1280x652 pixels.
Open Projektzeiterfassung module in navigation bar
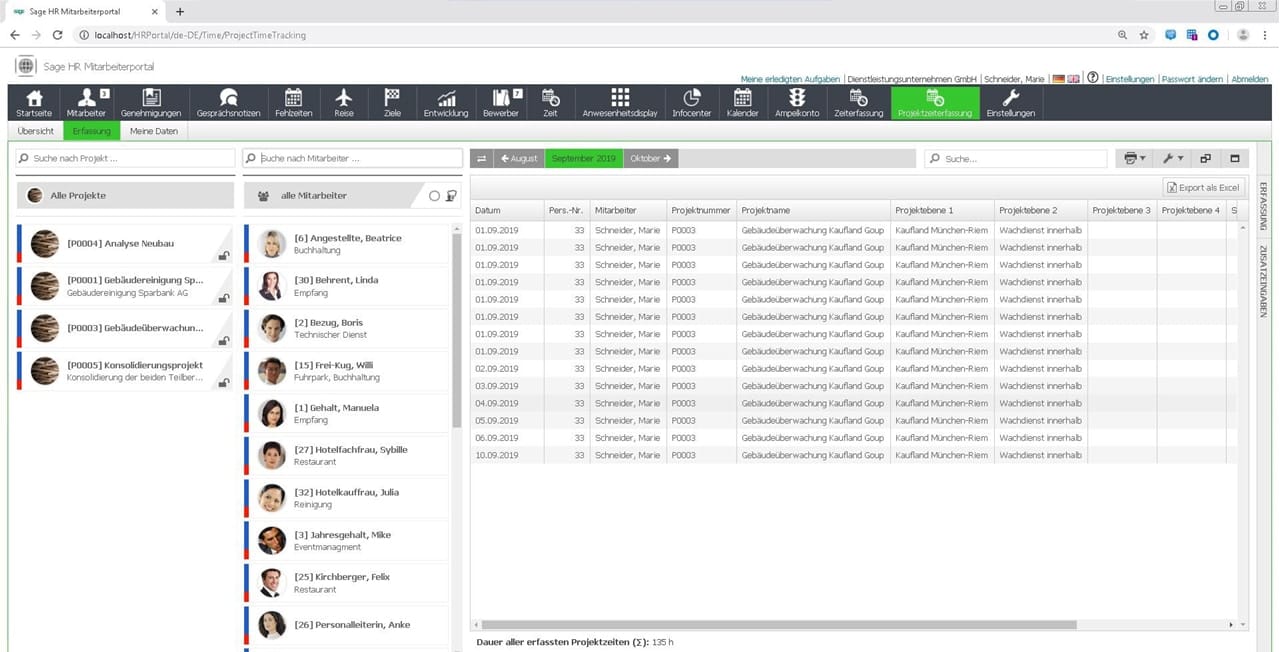(935, 103)
